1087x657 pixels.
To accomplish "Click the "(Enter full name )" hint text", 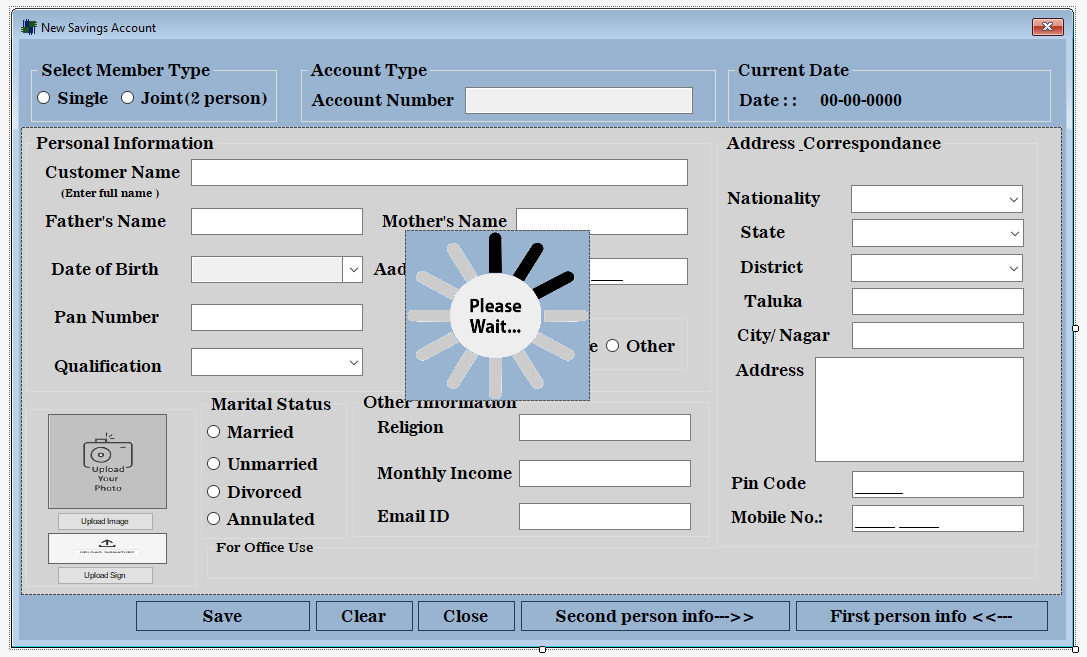I will [x=110, y=193].
